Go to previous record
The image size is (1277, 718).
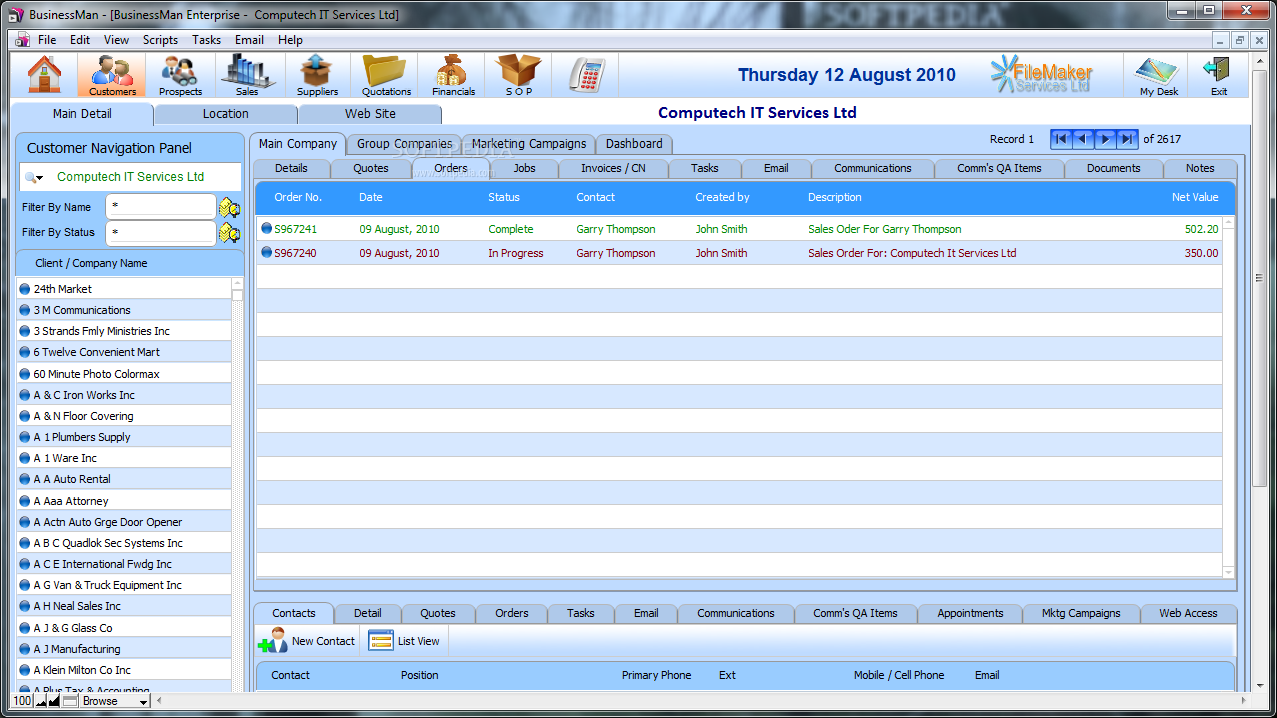pyautogui.click(x=1083, y=139)
